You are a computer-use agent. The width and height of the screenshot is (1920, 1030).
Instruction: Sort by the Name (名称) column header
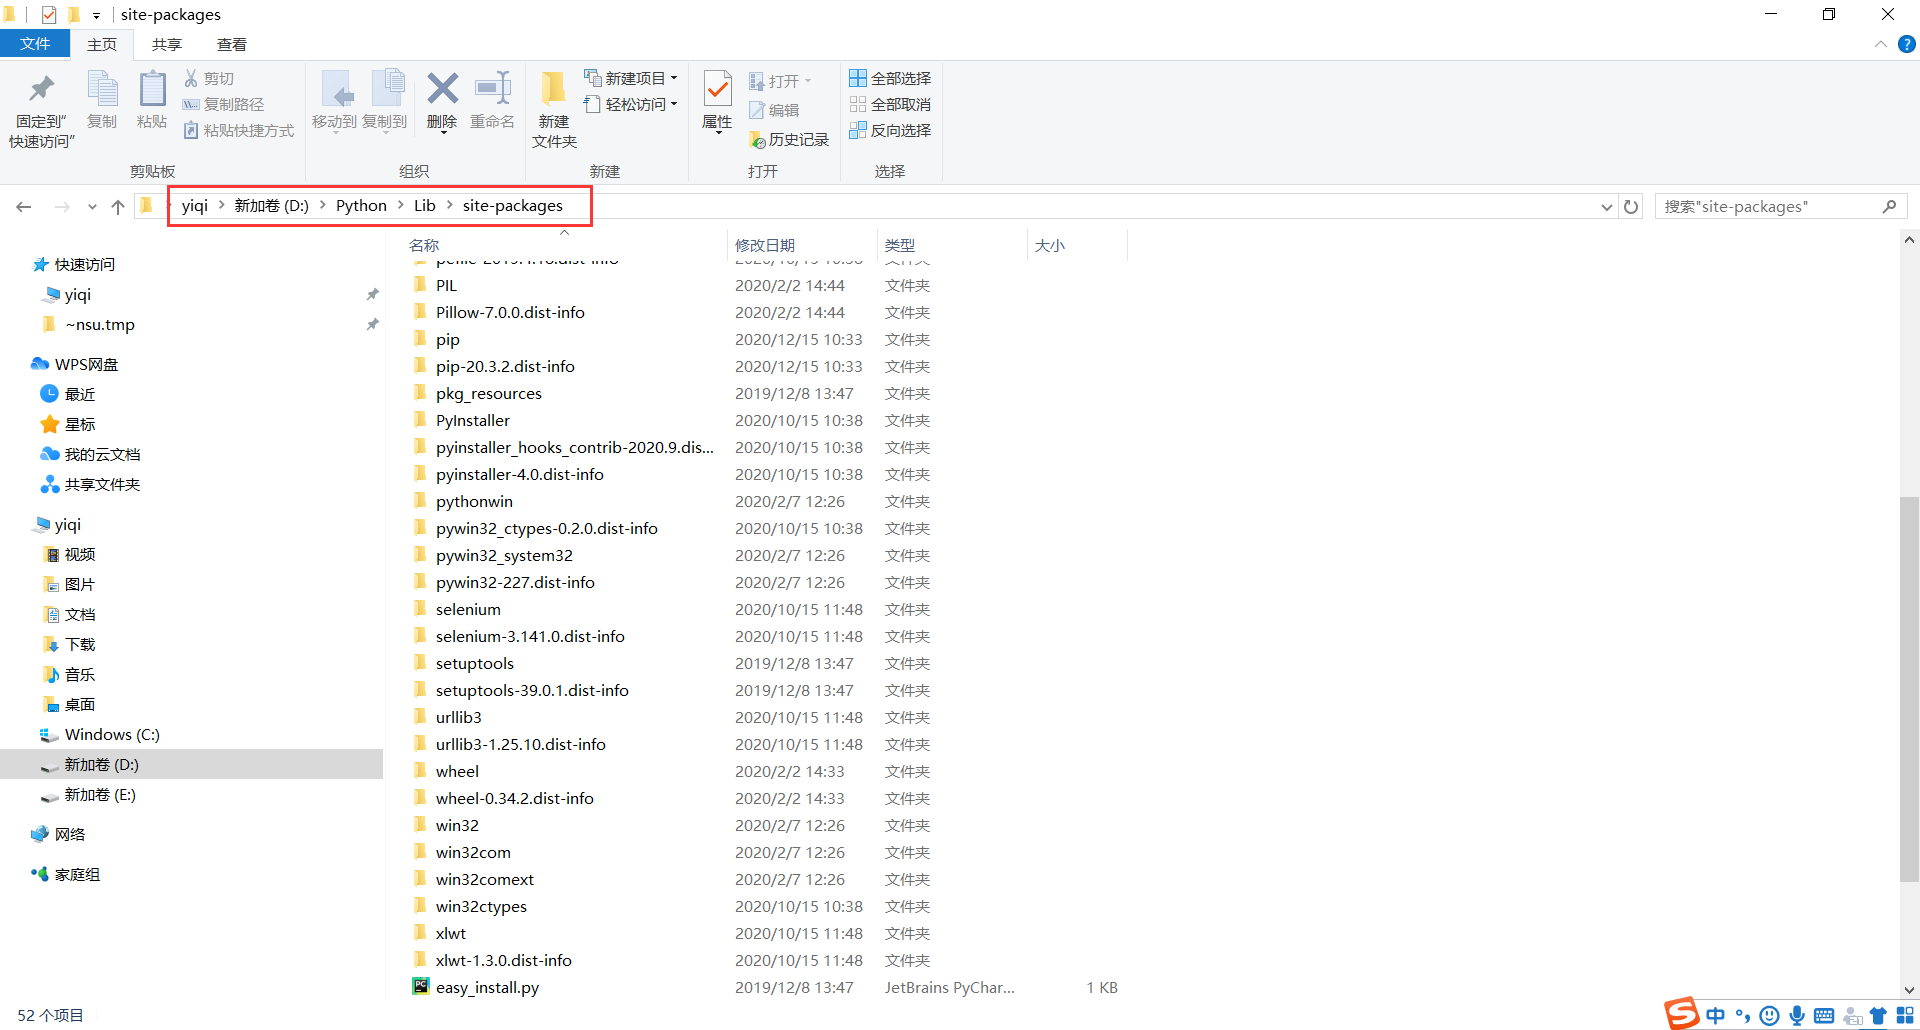pyautogui.click(x=424, y=245)
